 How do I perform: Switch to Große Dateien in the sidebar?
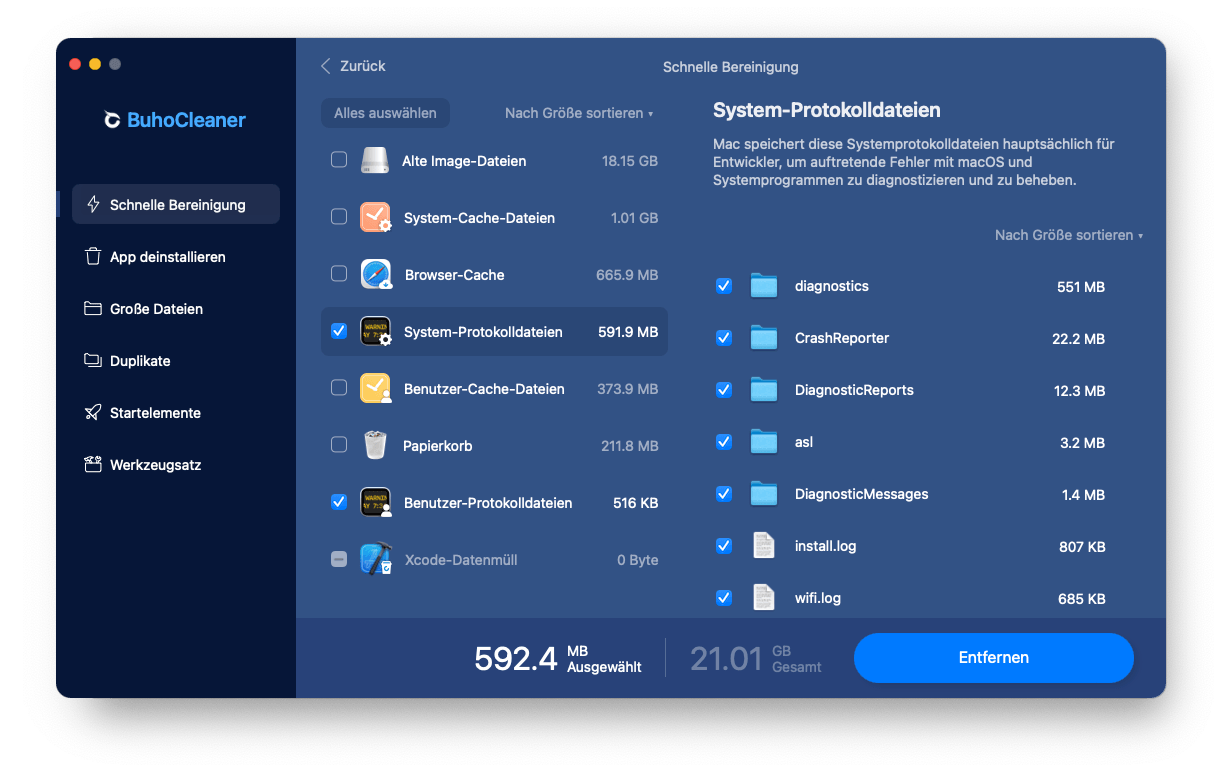pos(156,309)
